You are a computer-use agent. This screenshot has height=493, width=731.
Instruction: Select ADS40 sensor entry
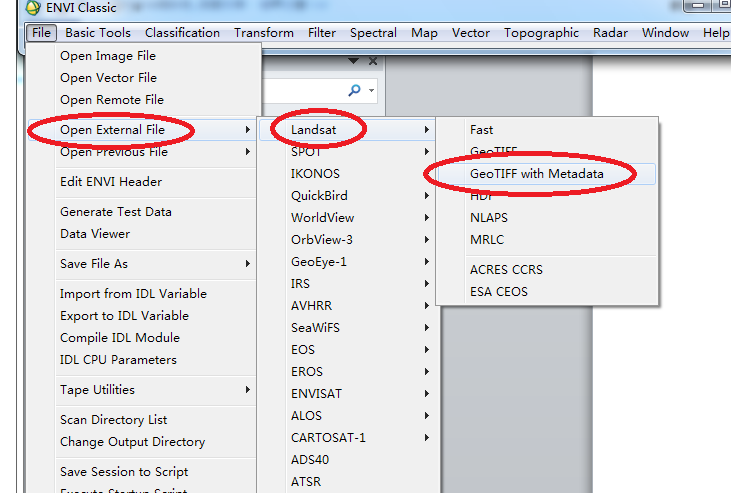(x=347, y=460)
